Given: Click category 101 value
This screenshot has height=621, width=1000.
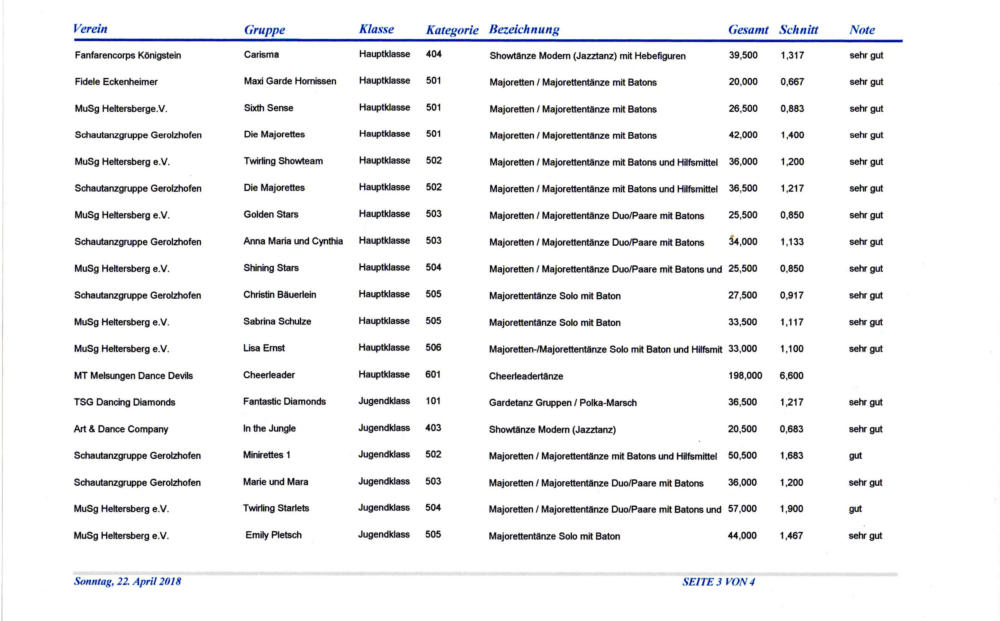Looking at the screenshot, I should [x=433, y=402].
